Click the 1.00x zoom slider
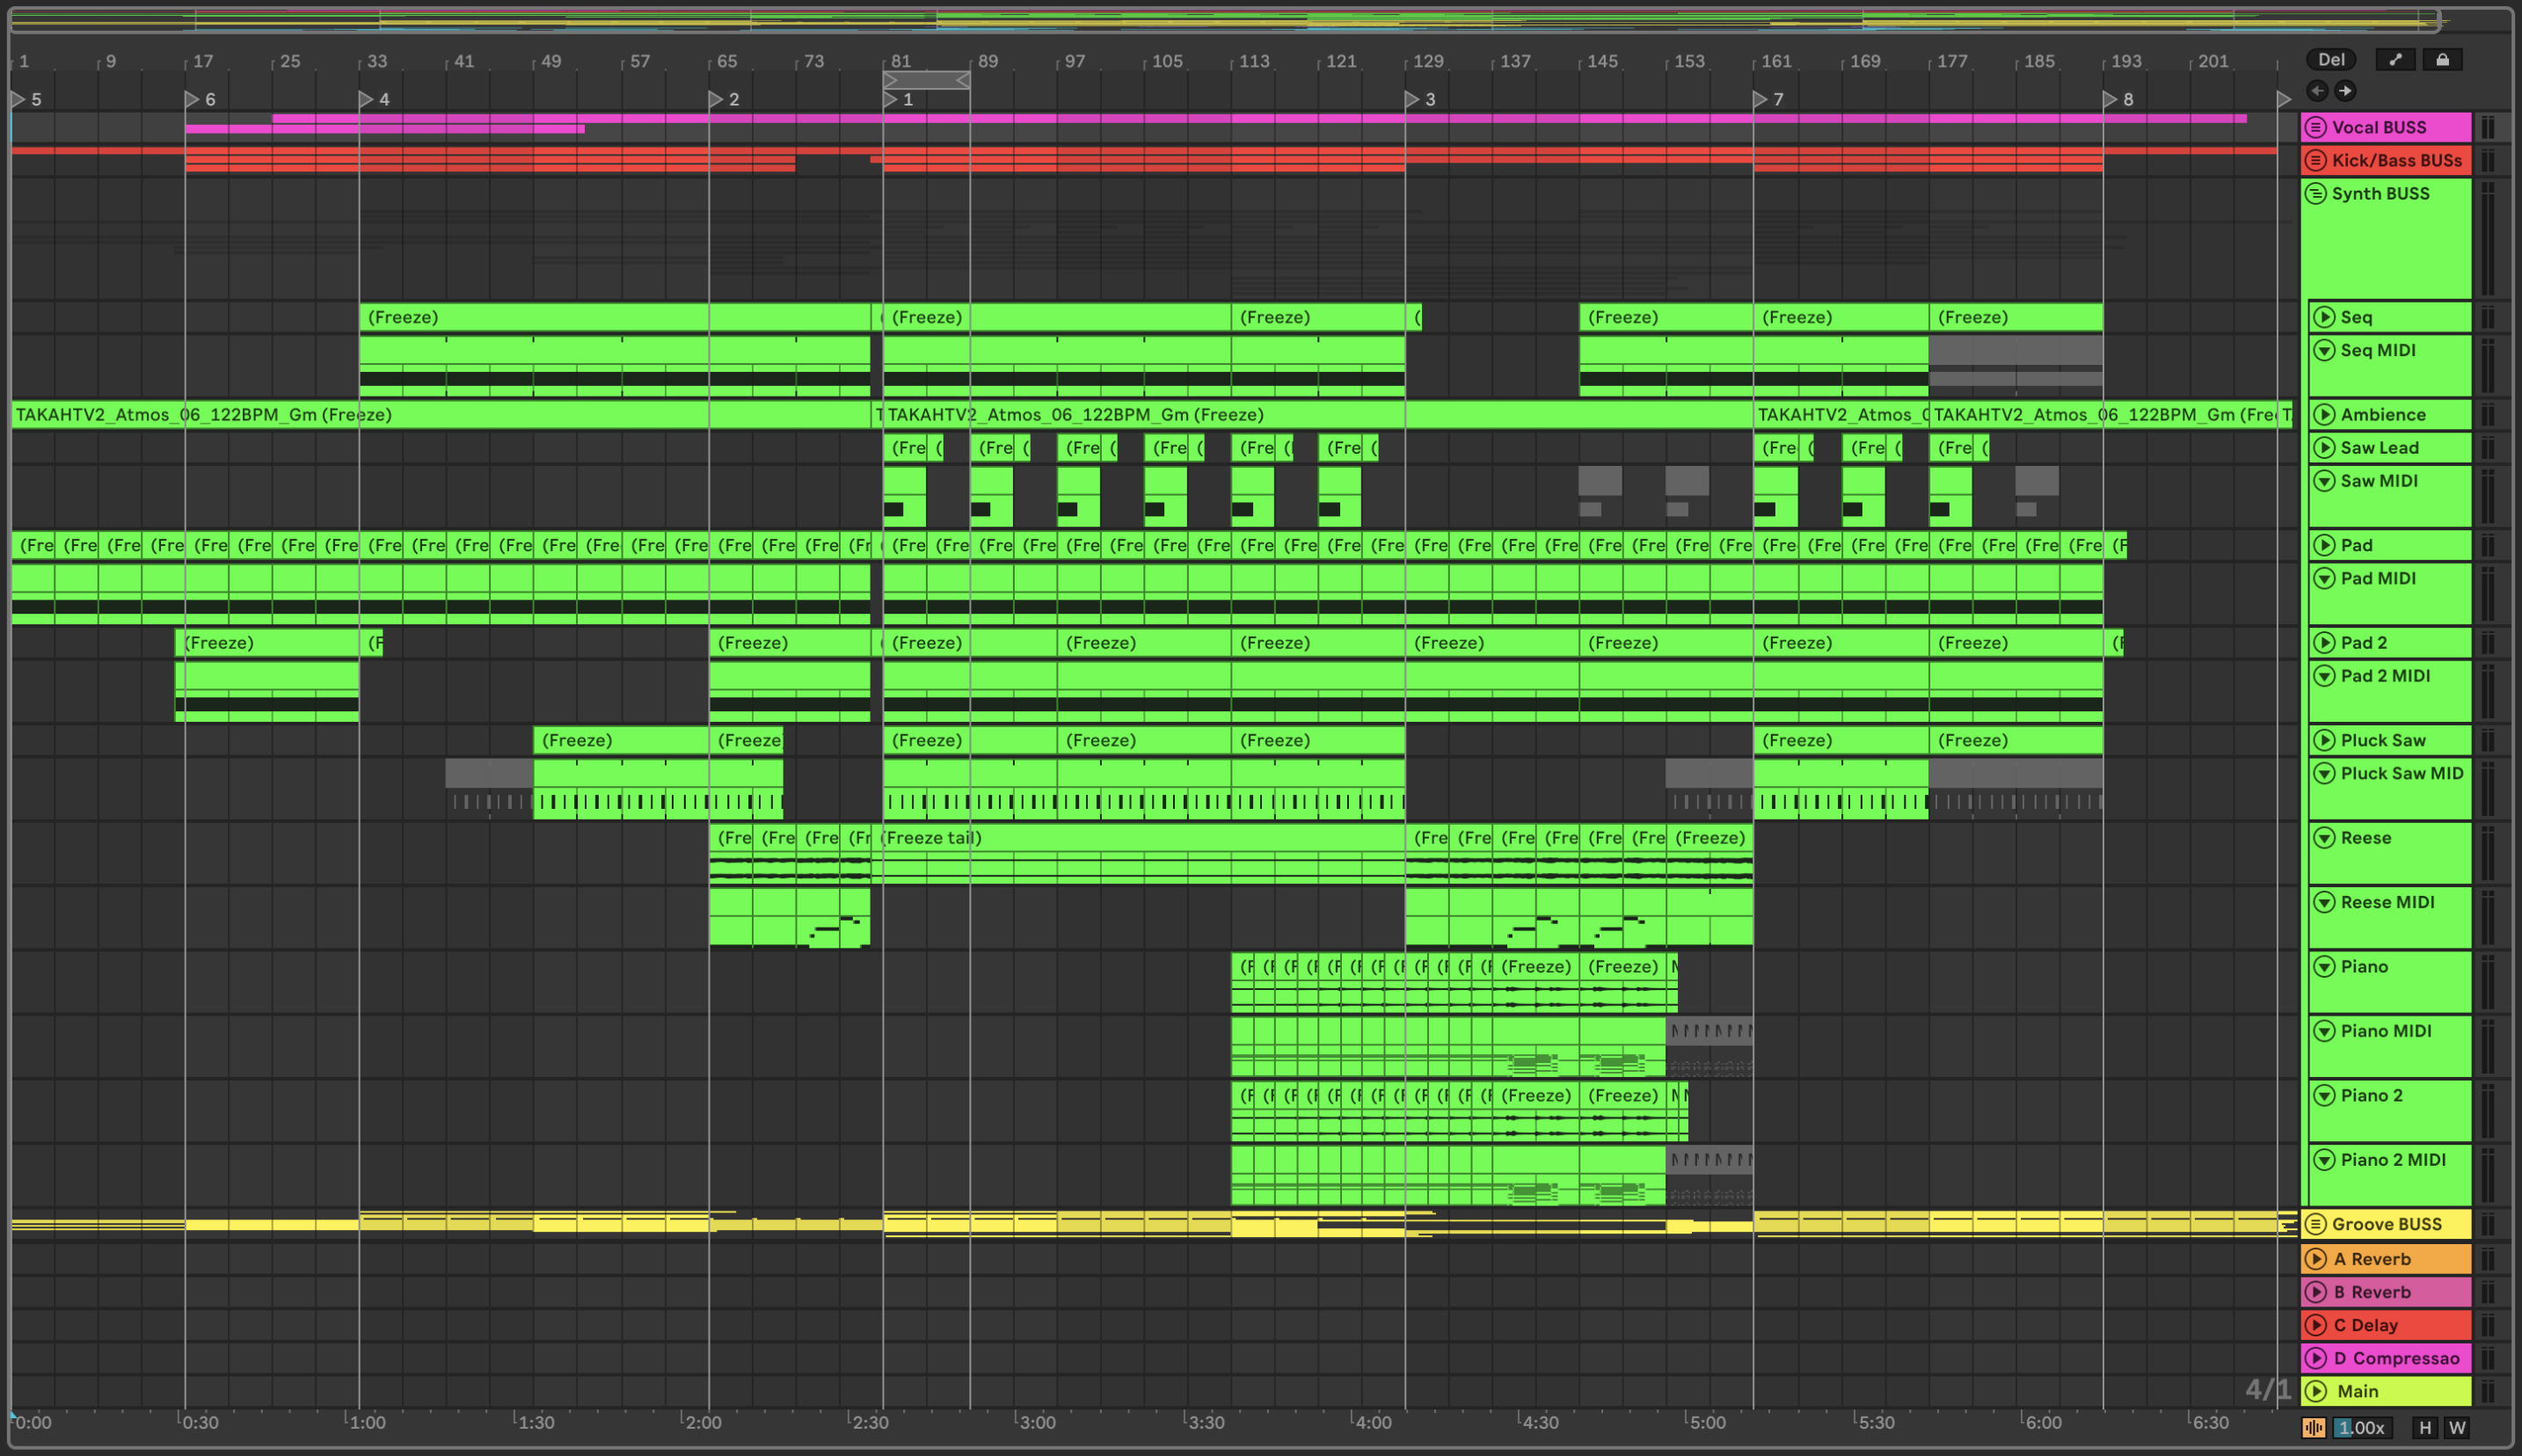2522x1456 pixels. (2362, 1428)
